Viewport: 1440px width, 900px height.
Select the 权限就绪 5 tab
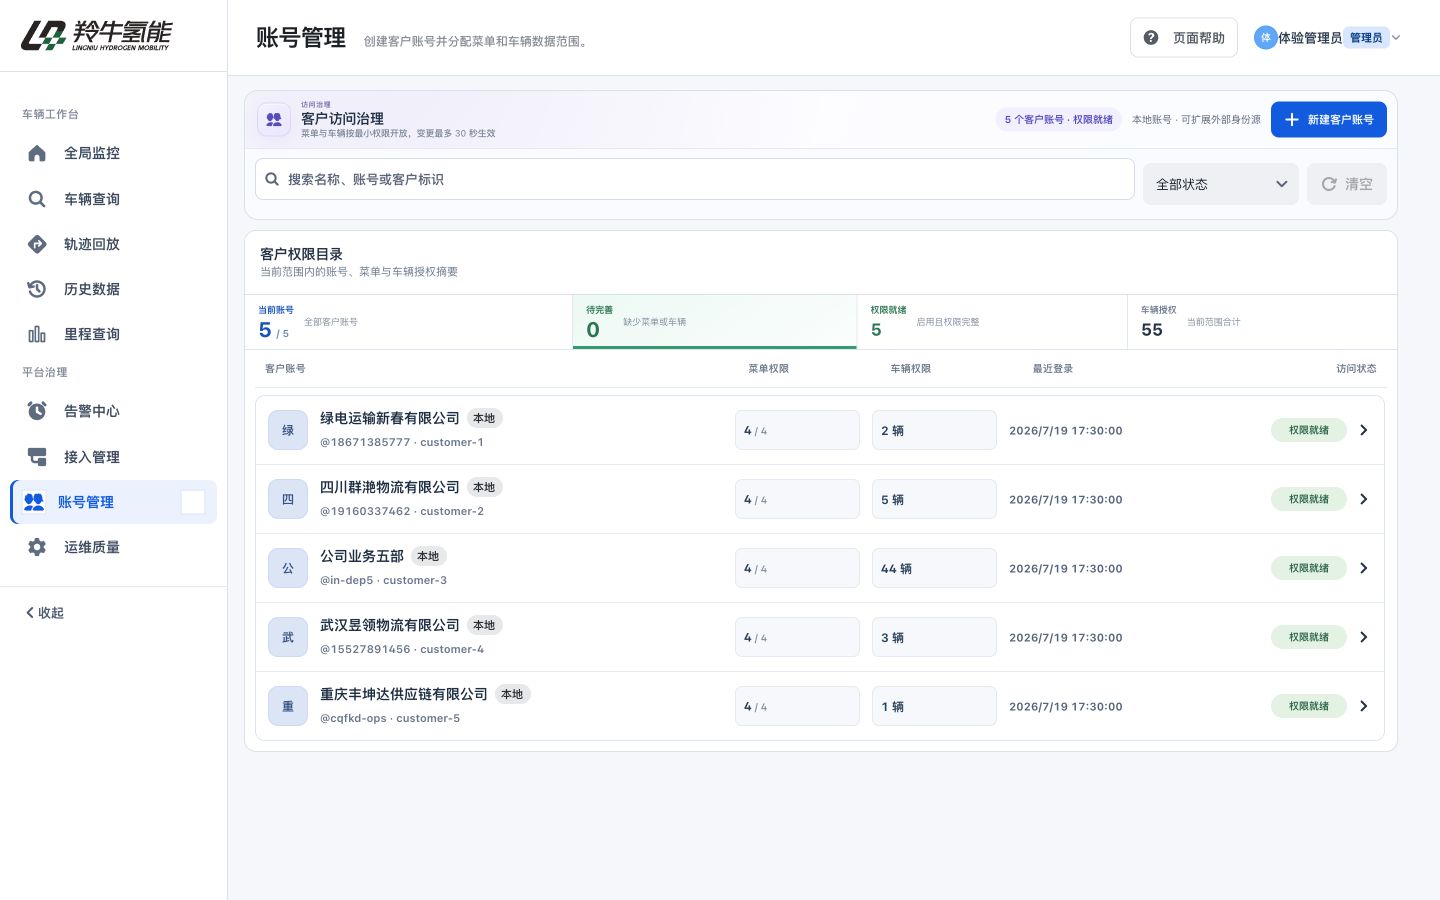pos(992,322)
